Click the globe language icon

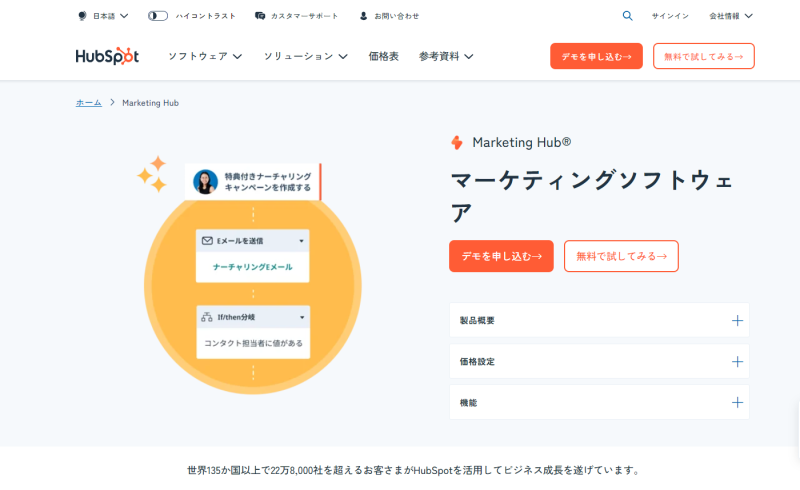tap(82, 16)
